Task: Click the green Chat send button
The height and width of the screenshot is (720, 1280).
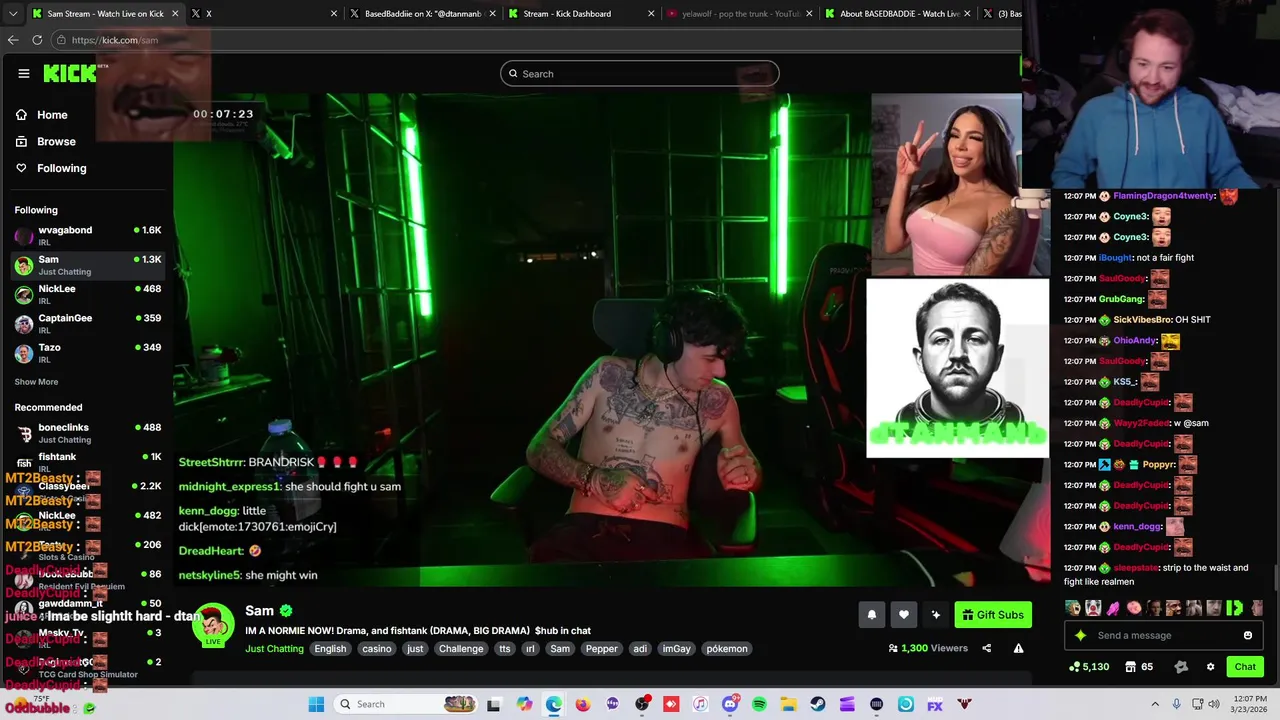Action: click(x=1245, y=667)
